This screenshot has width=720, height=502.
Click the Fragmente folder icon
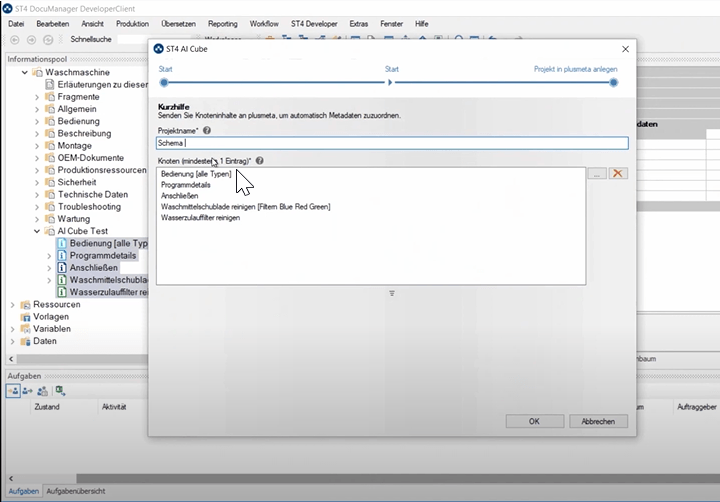50,96
